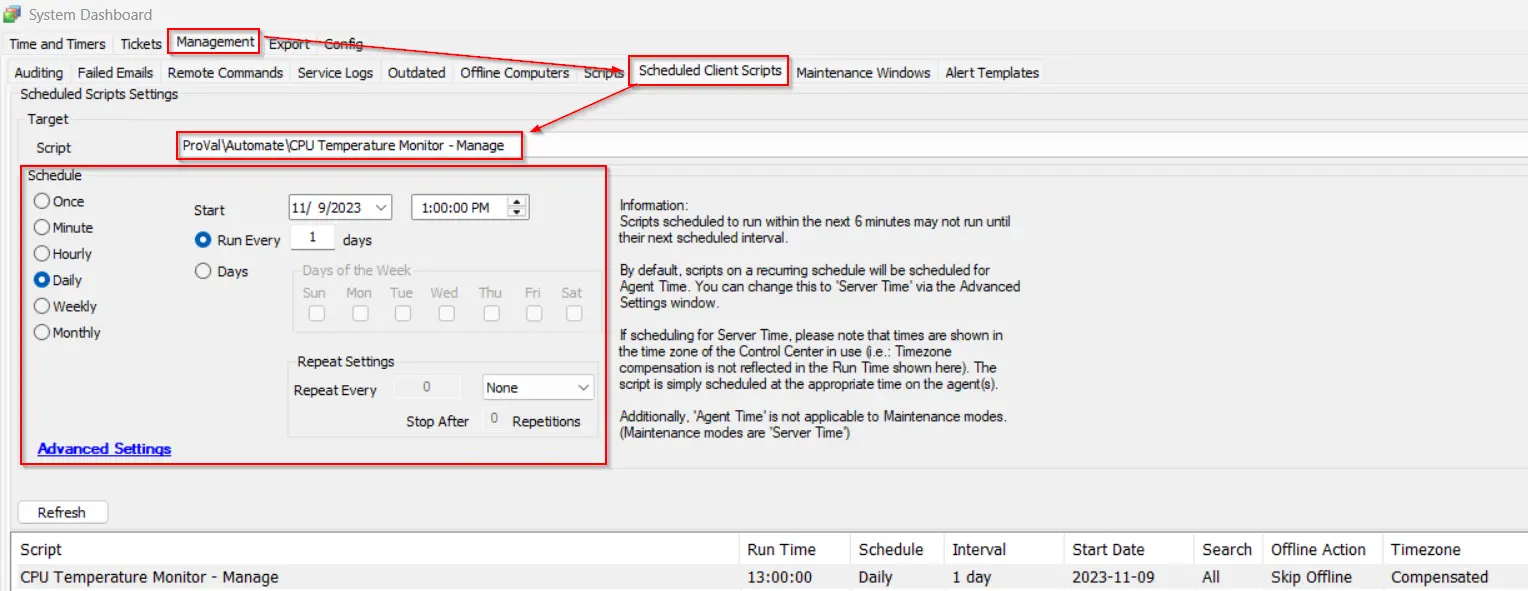Screen dimensions: 1528x591
Task: Select the CPU Temperature Monitor - Manage row
Action: [150, 577]
